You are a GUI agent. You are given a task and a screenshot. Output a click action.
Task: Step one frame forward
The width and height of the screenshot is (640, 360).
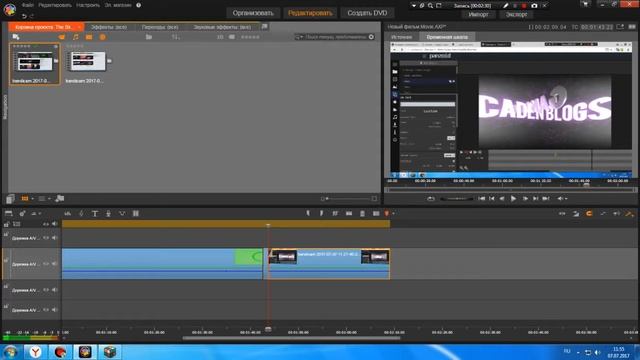(x=525, y=199)
